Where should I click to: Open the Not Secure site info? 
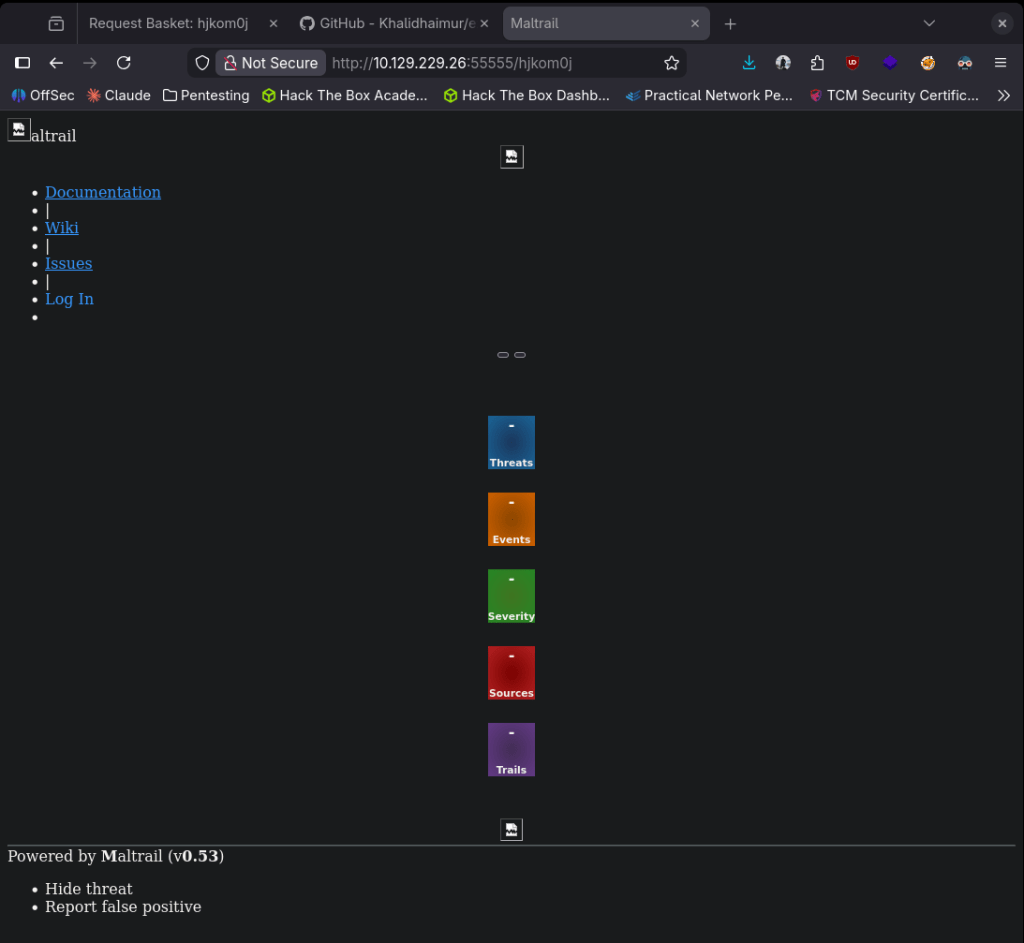(x=270, y=63)
